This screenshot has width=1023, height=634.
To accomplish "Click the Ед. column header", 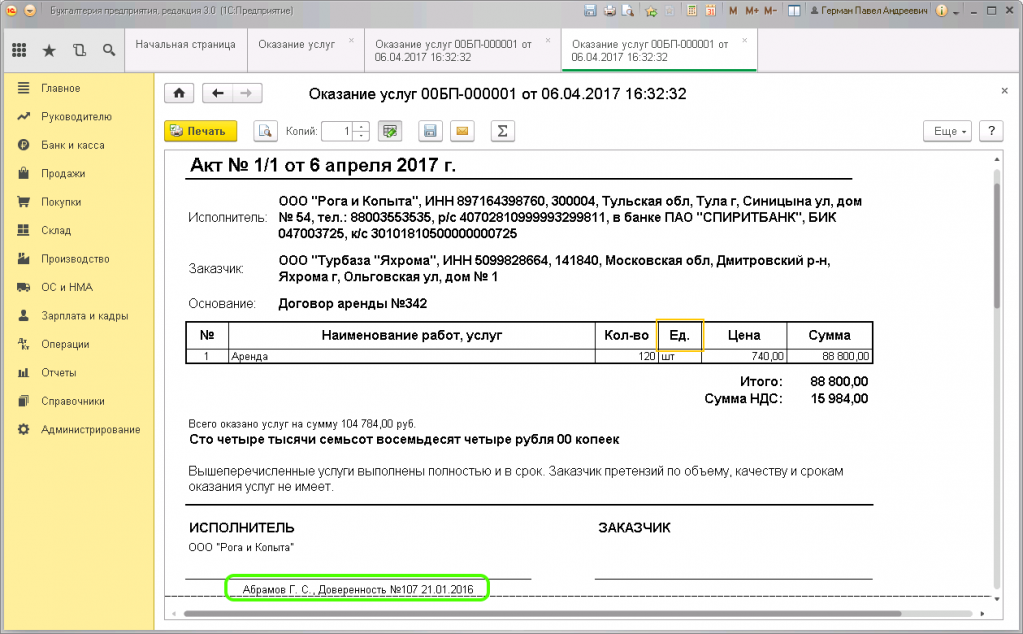I will click(679, 335).
